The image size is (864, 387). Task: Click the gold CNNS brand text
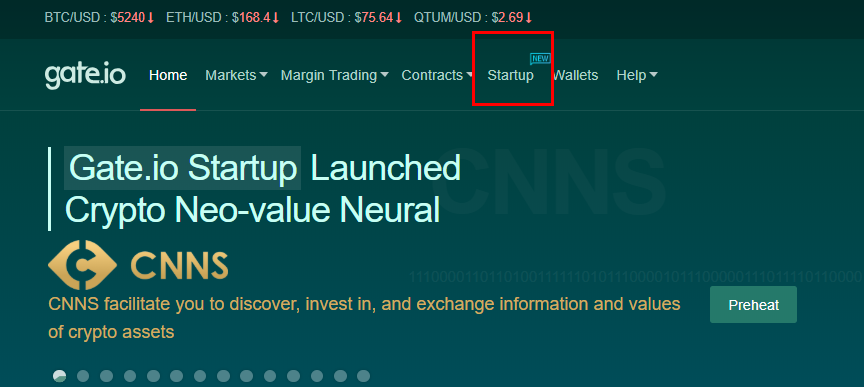point(179,265)
